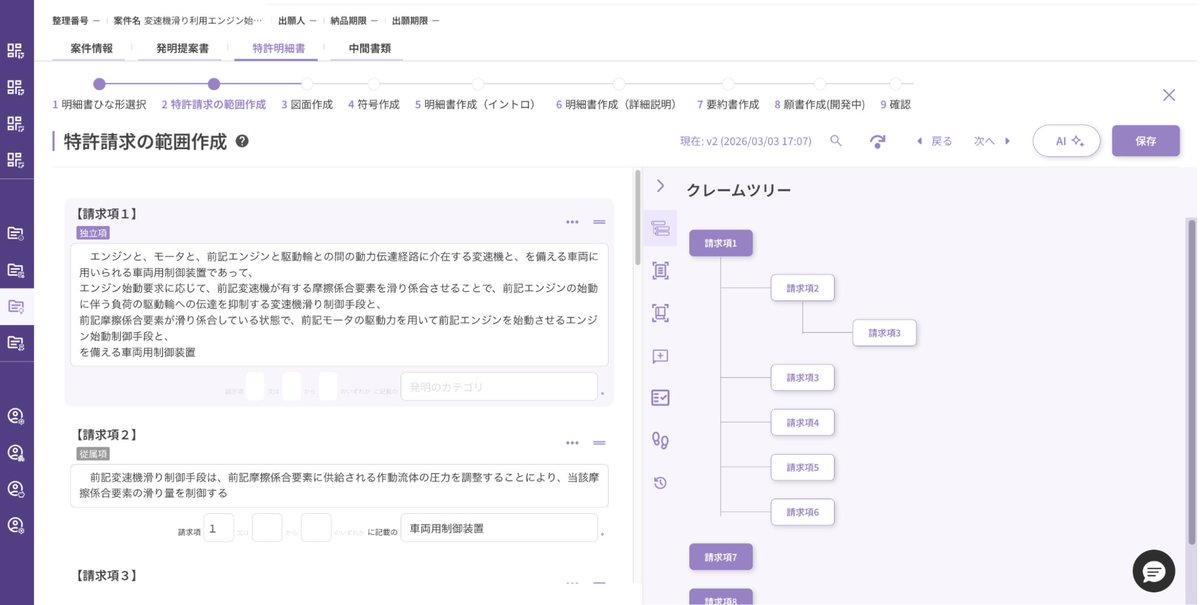Click the 【請求項３】 heading
The width and height of the screenshot is (1200, 605).
[106, 576]
